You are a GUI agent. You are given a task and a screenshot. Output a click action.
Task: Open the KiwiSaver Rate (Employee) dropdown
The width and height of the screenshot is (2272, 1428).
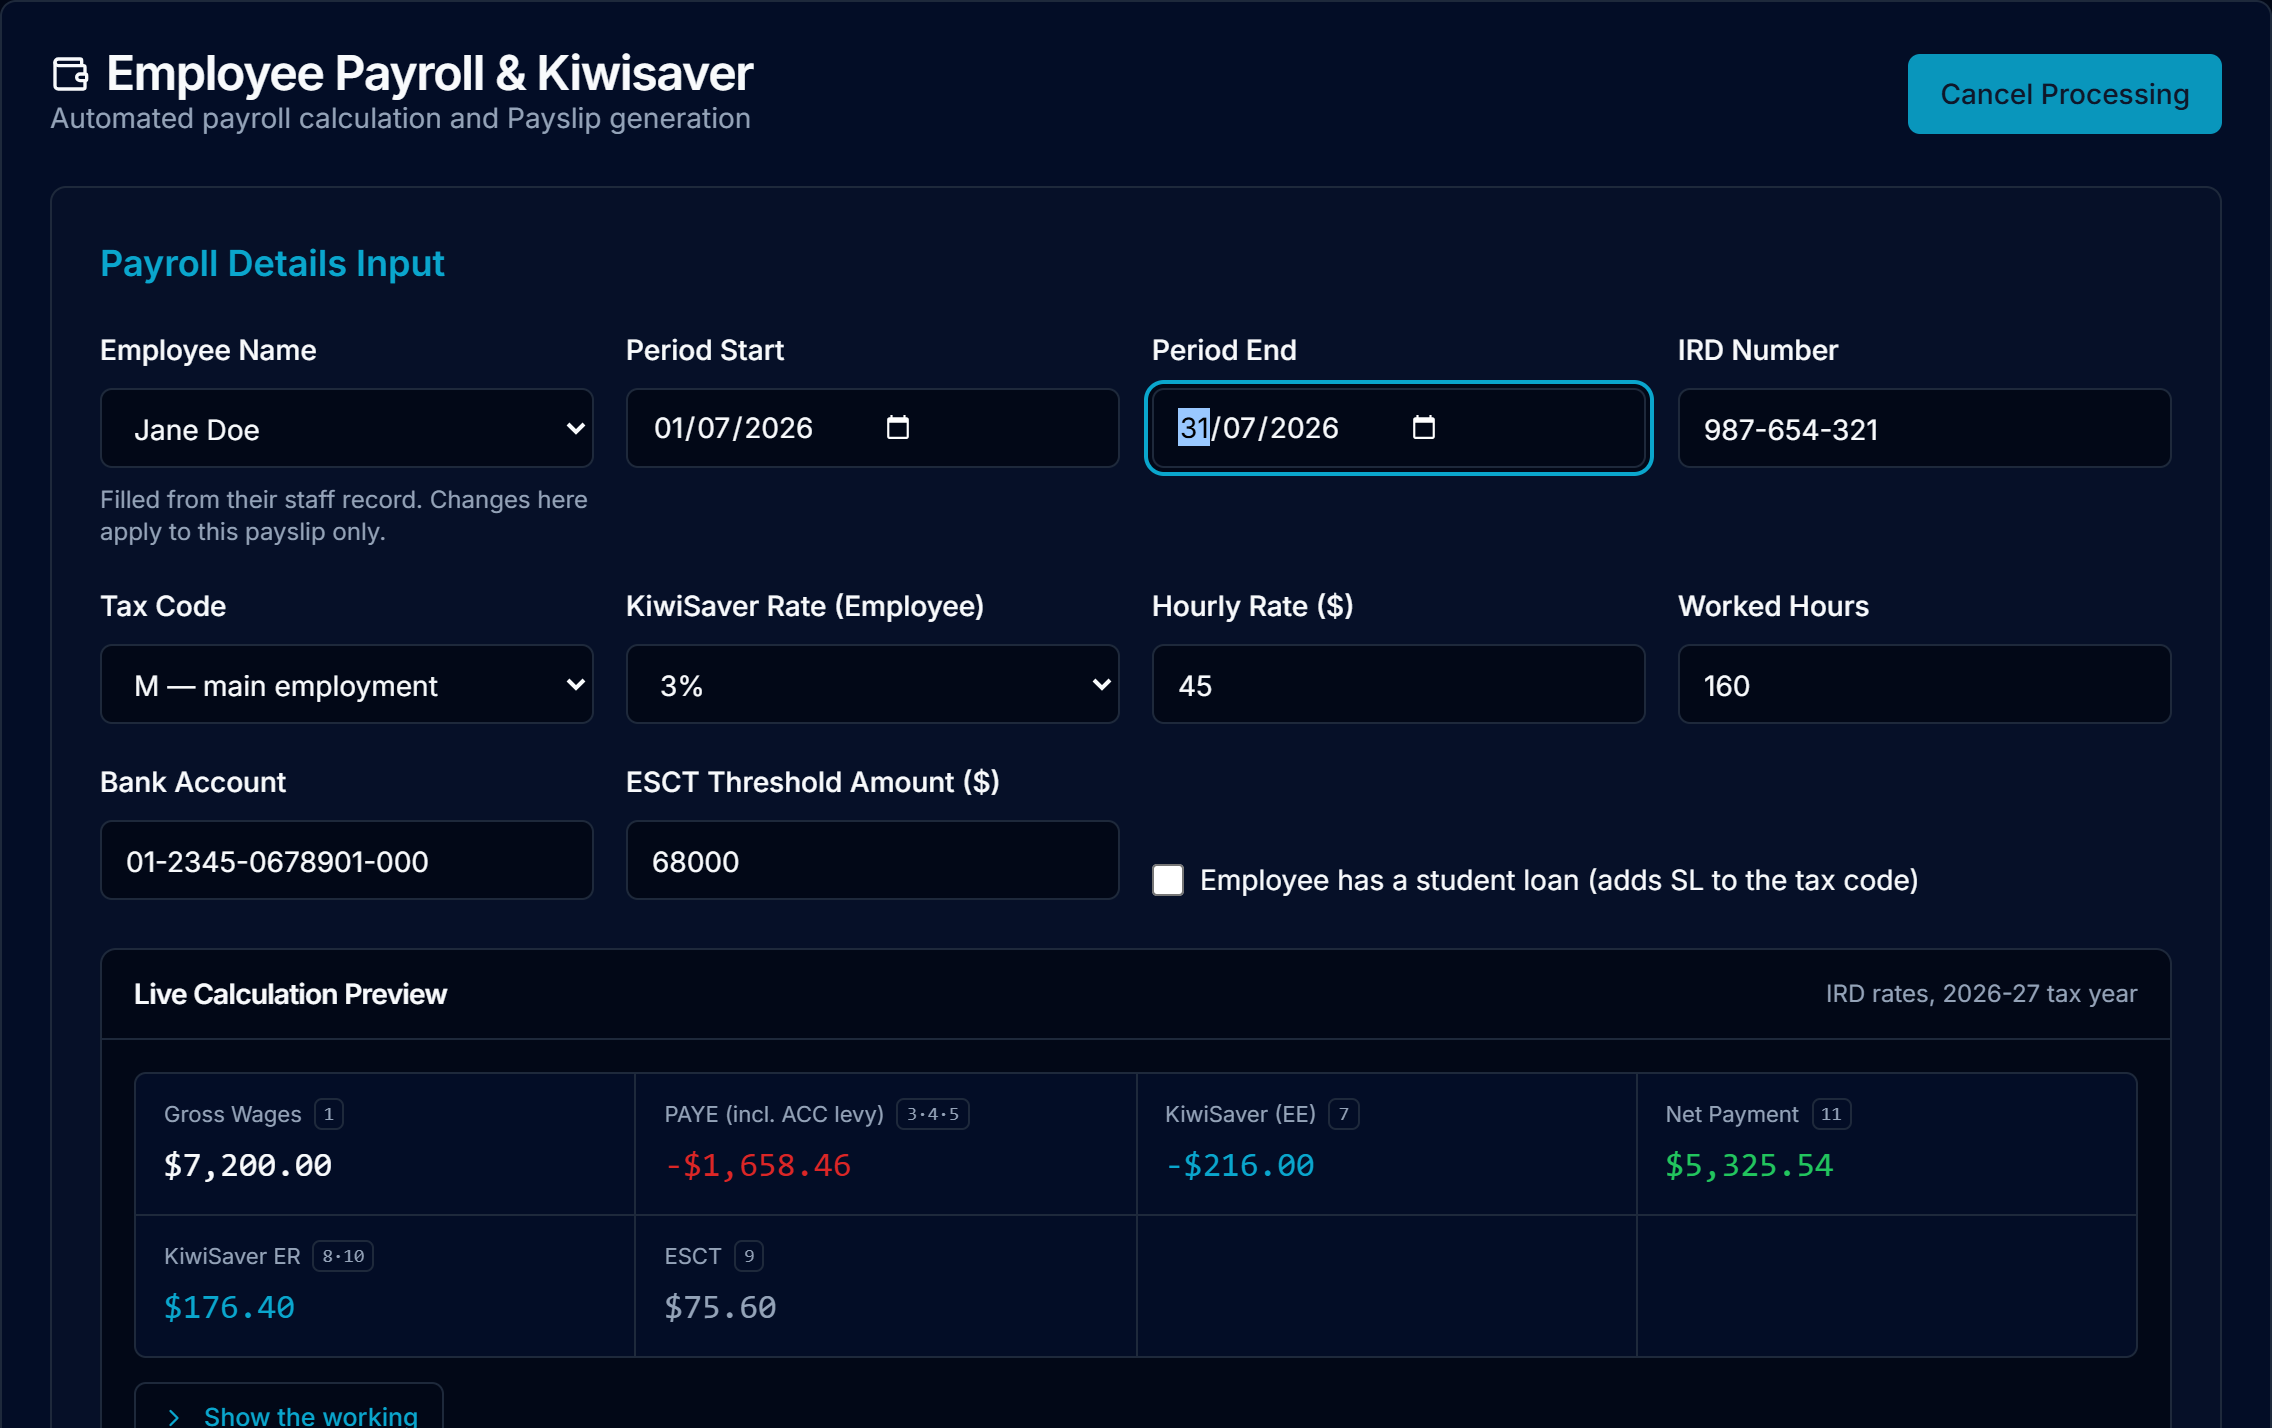point(872,684)
